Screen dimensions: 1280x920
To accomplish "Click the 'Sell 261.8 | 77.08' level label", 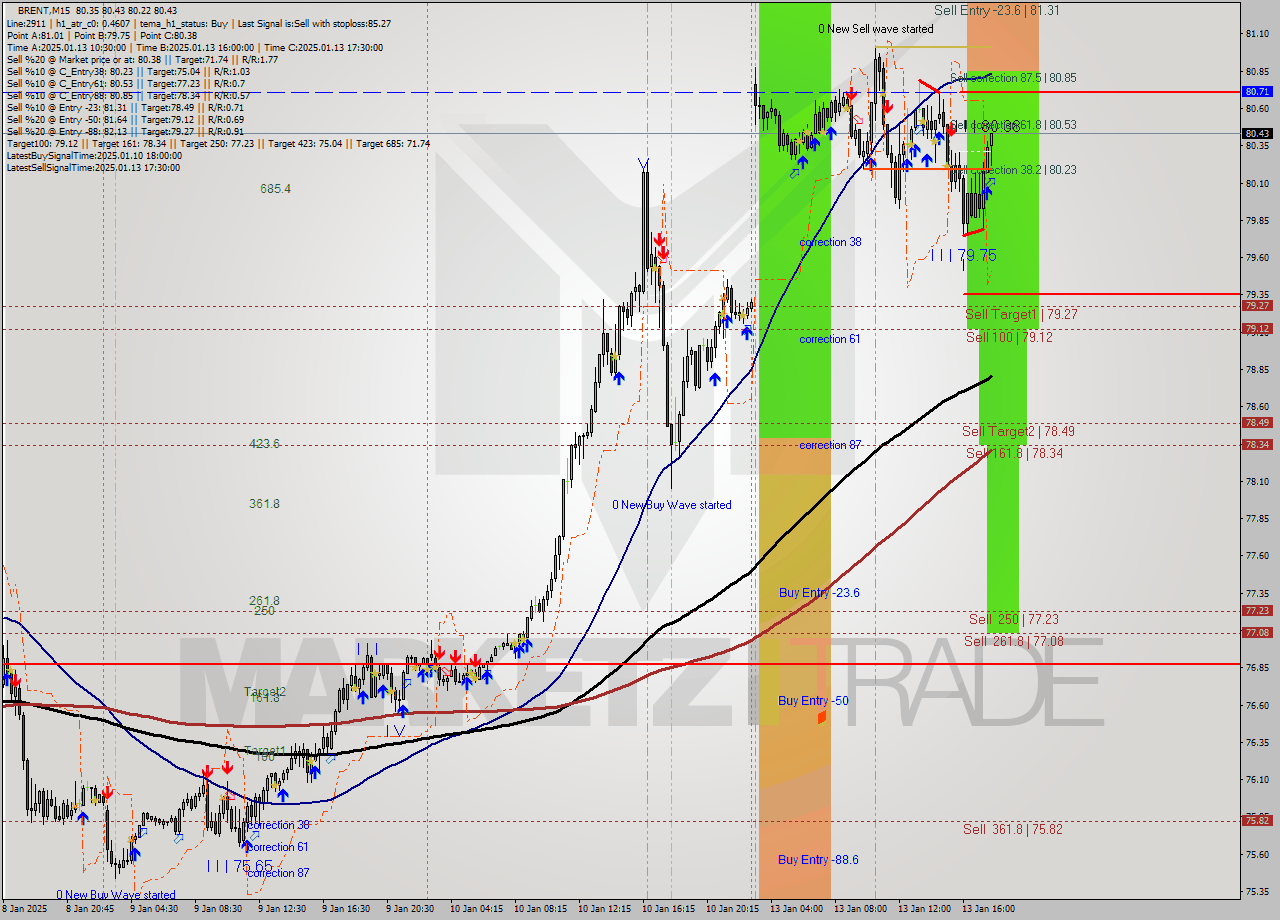I will pos(1014,641).
